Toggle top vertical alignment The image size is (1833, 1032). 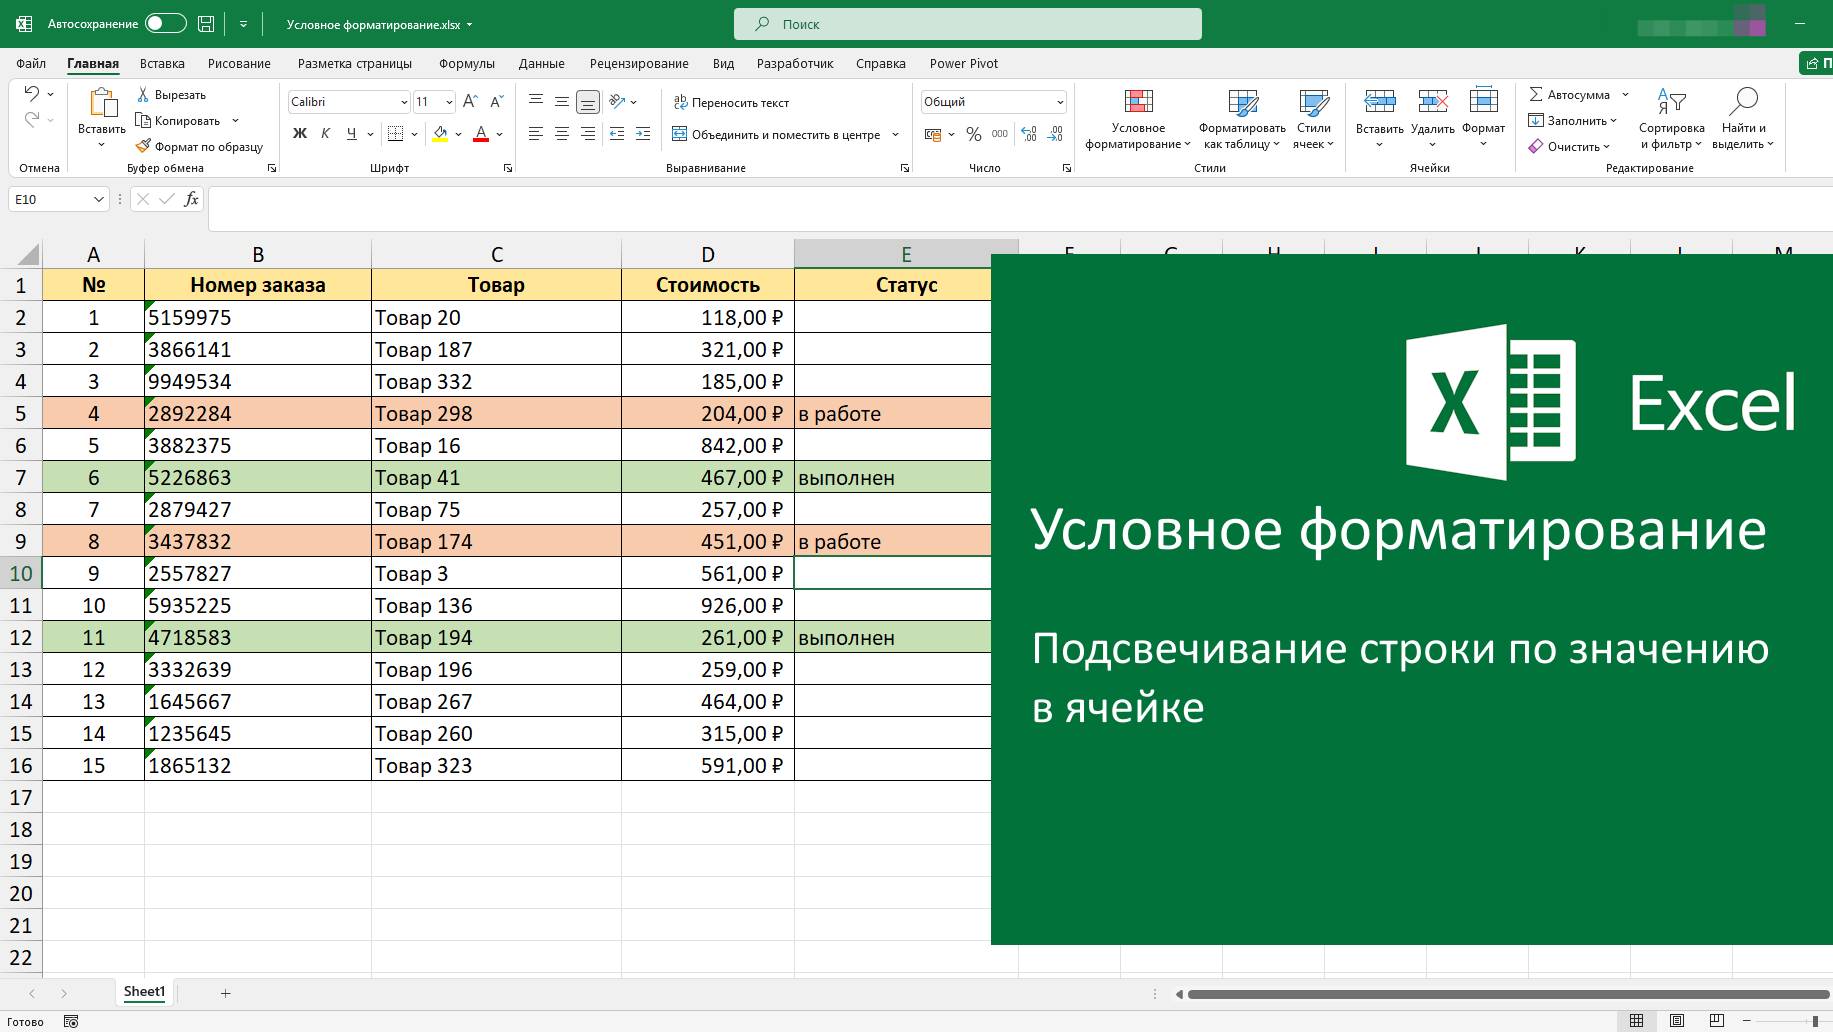(536, 101)
